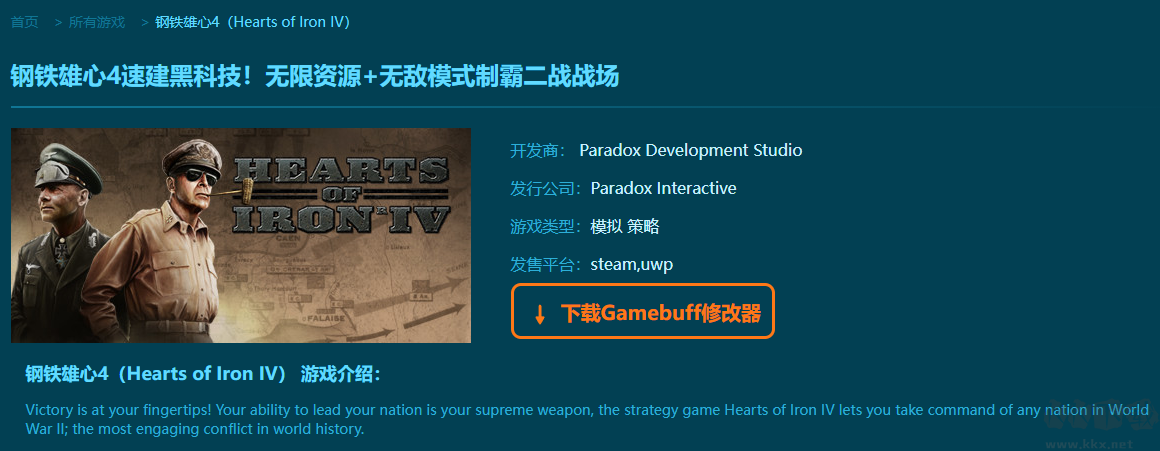Click the 发售平台 label
Screen dimensions: 1160x451
(x=547, y=265)
